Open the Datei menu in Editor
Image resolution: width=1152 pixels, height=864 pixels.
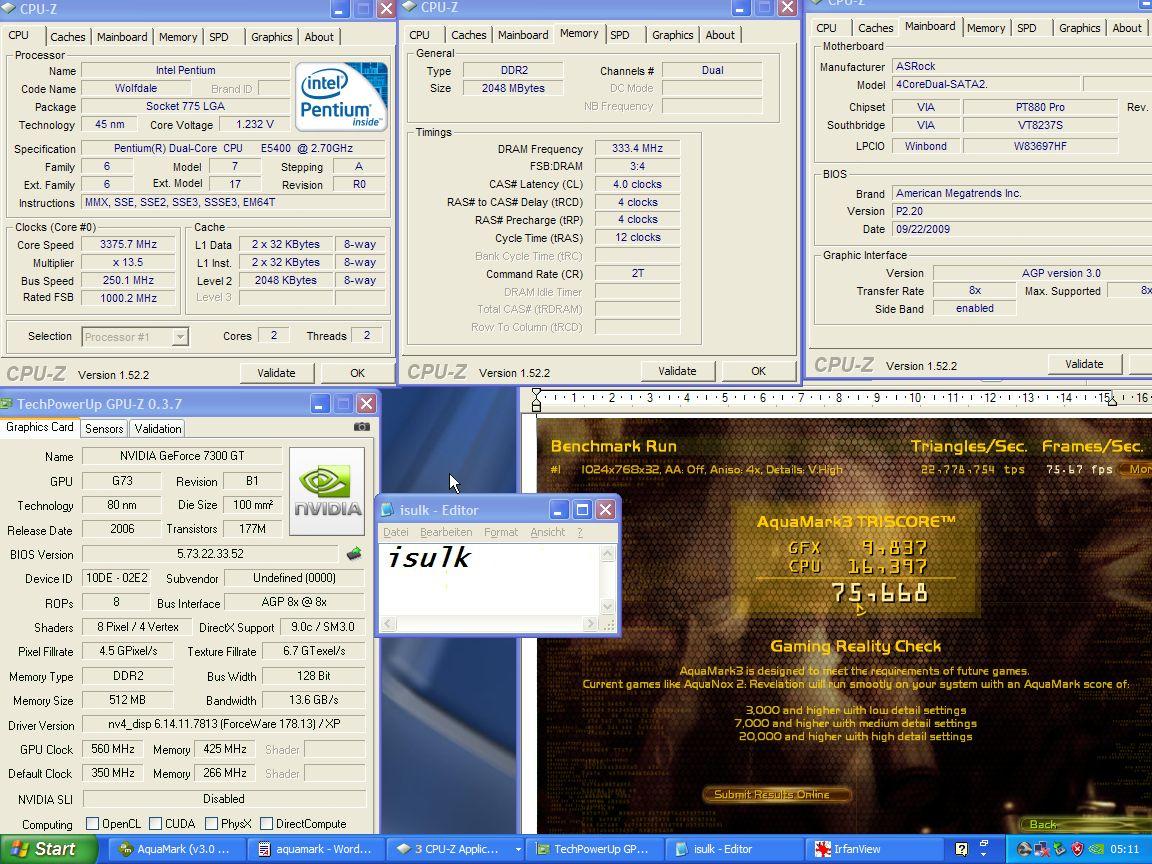[395, 532]
